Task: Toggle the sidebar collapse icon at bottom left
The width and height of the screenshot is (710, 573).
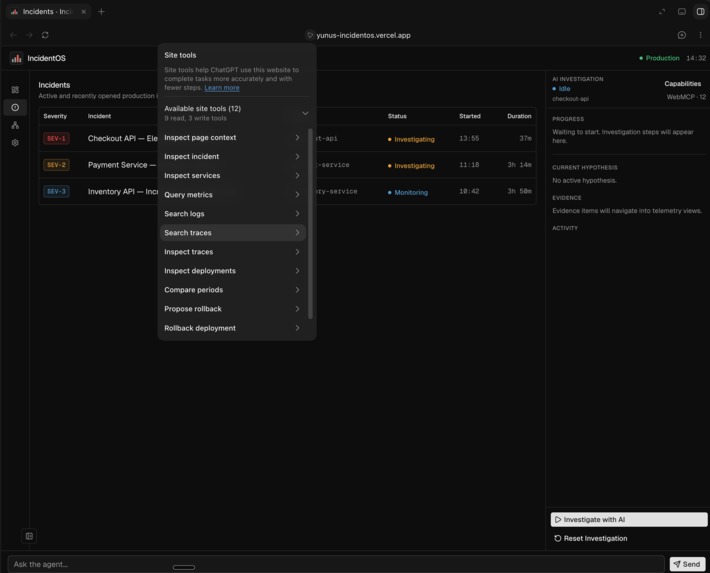Action: point(29,536)
